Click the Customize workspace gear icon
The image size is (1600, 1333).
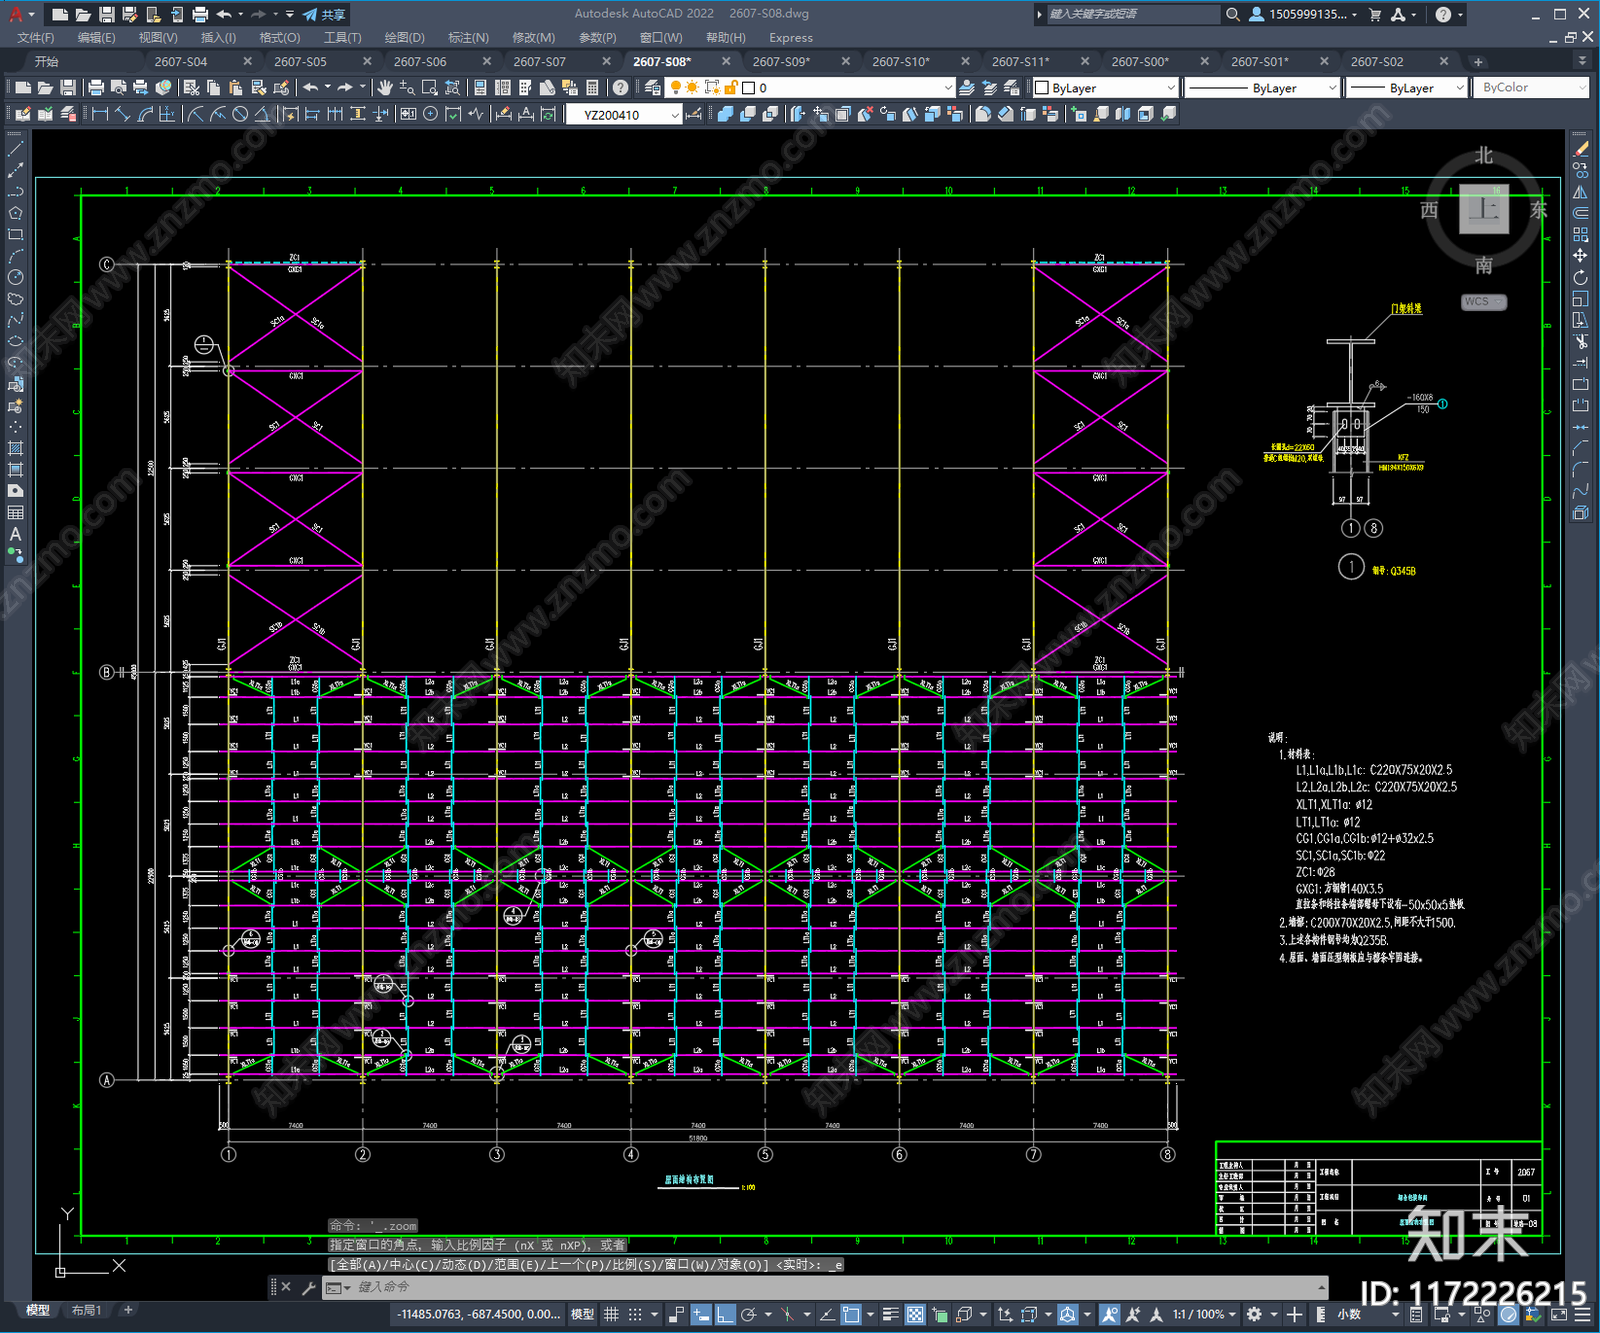click(1254, 1314)
